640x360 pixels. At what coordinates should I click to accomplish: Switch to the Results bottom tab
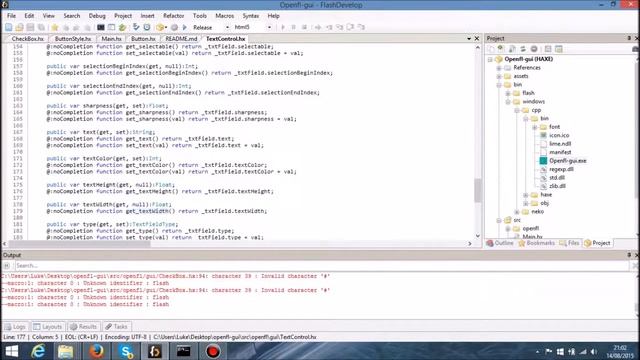tap(83, 327)
